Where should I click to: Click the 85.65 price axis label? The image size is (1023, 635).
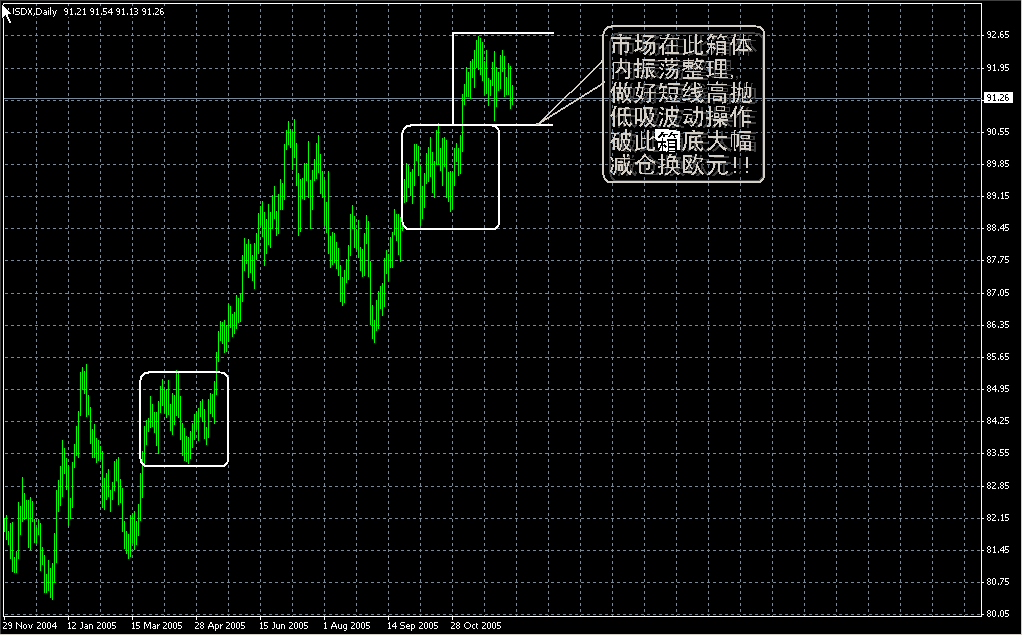pos(998,356)
